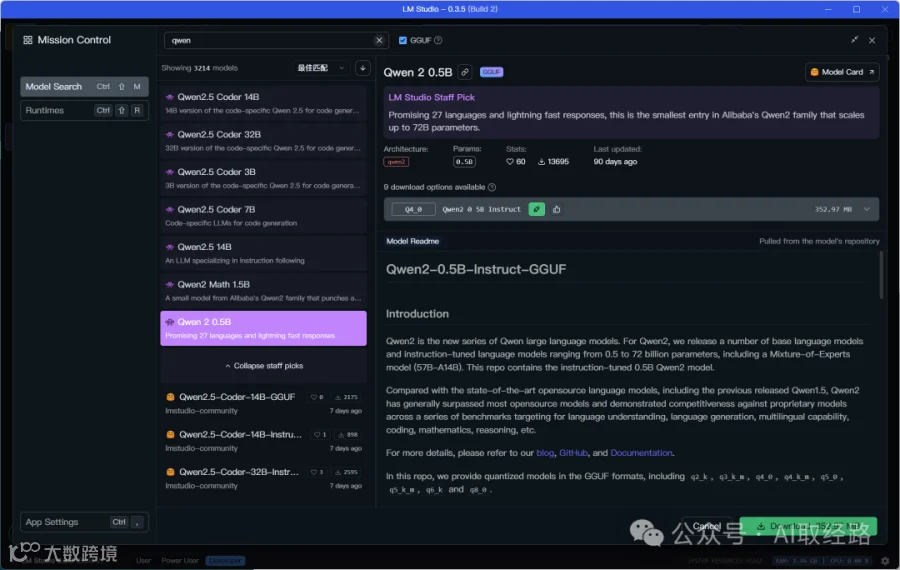Click the 352.97 MB file size
This screenshot has width=900, height=570.
(x=833, y=210)
